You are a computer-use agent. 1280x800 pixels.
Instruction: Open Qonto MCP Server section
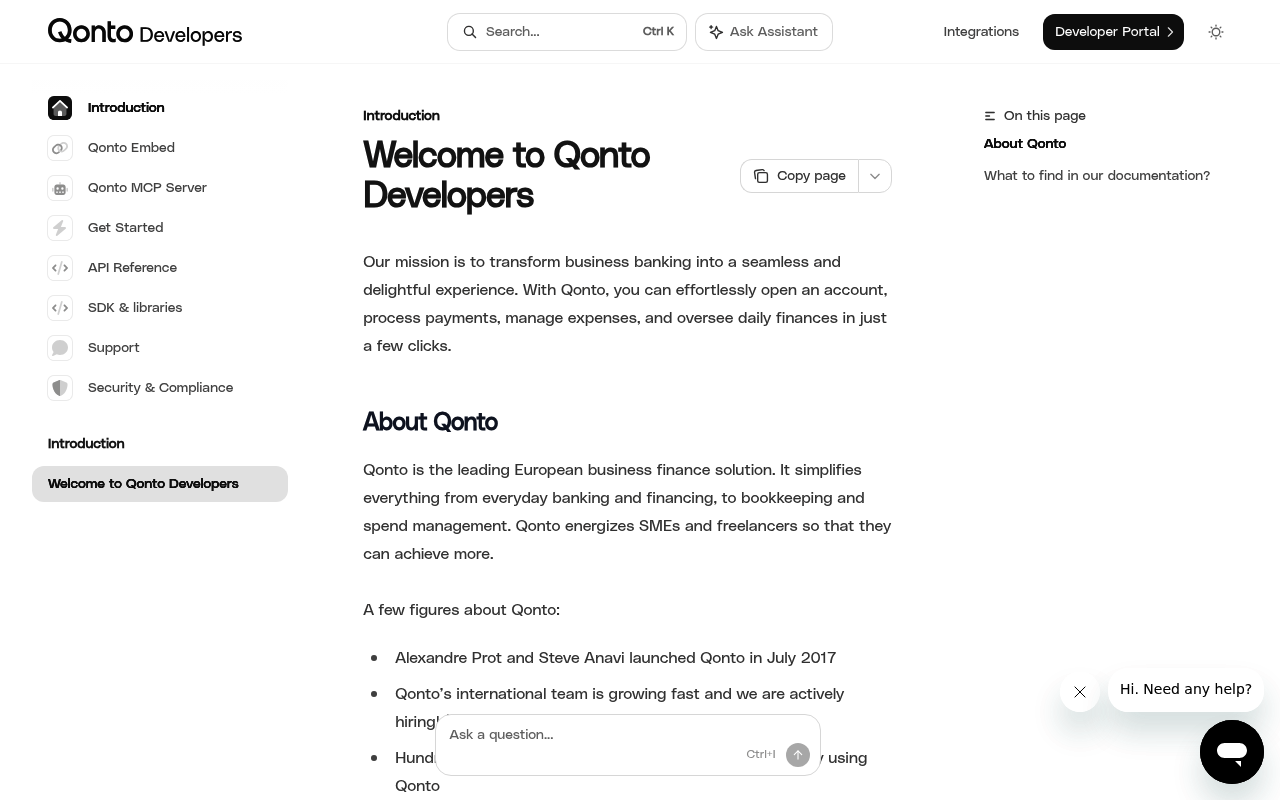coord(147,188)
